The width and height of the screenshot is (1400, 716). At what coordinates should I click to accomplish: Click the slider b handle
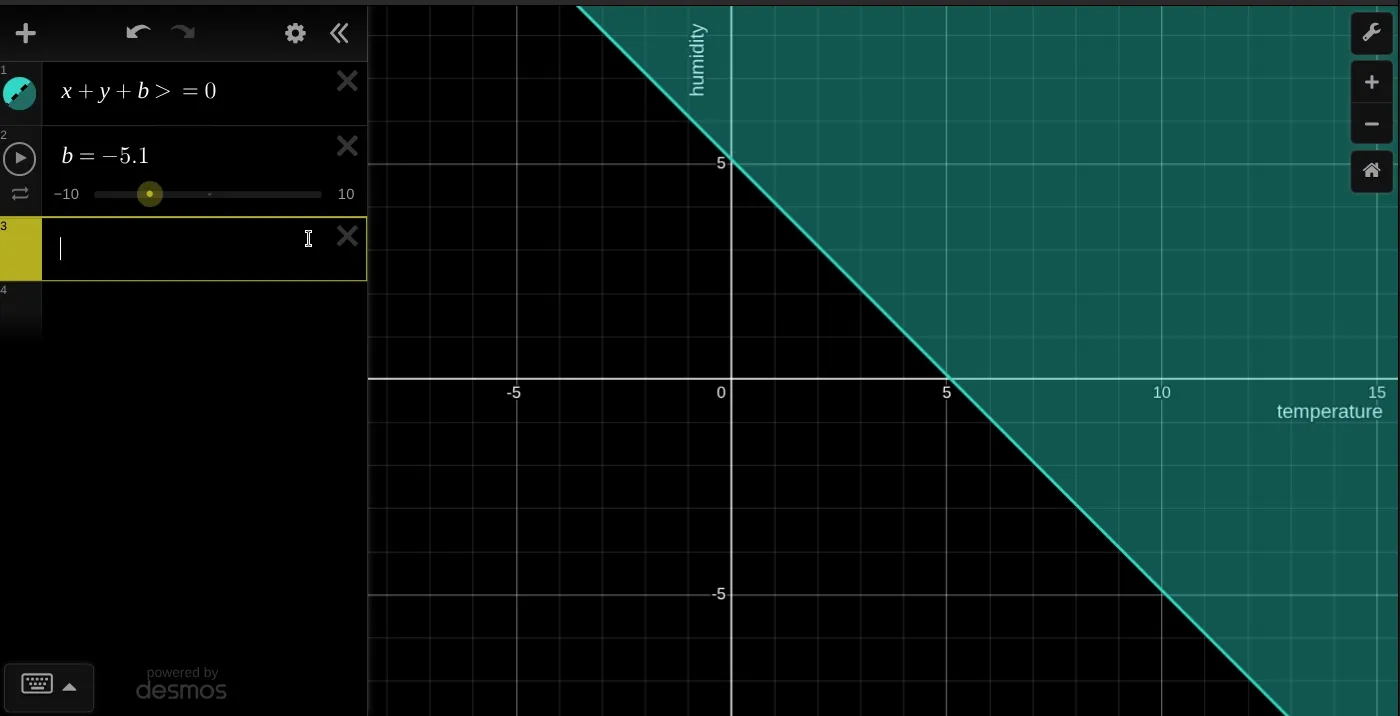pyautogui.click(x=150, y=194)
